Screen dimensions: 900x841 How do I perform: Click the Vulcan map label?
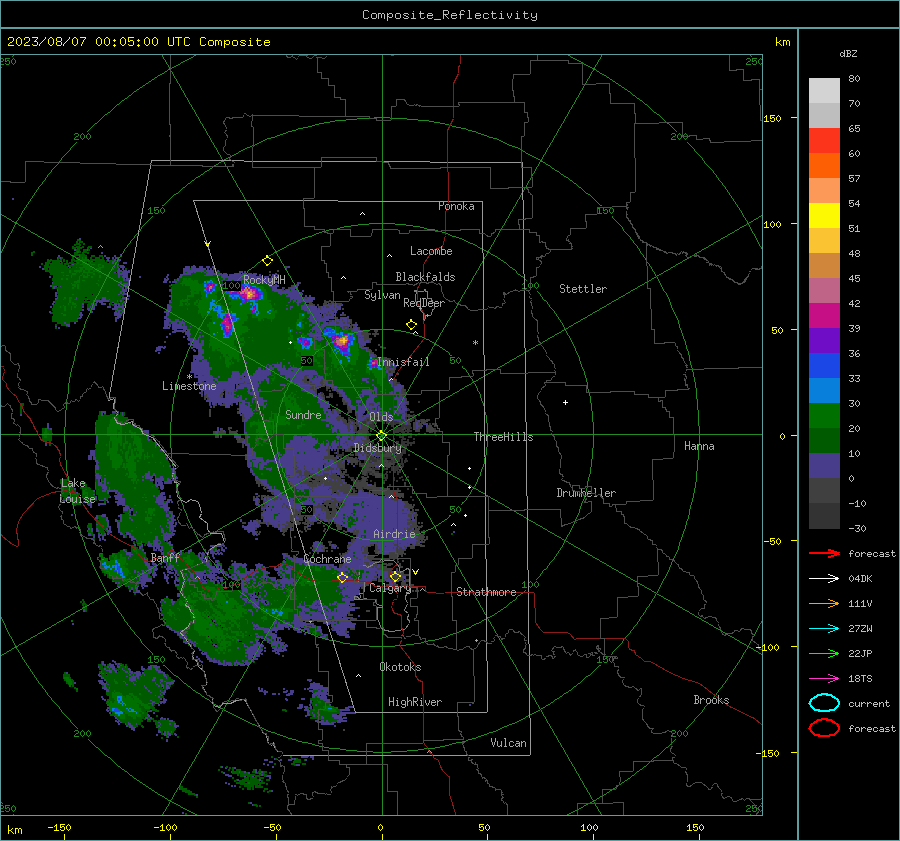(509, 743)
